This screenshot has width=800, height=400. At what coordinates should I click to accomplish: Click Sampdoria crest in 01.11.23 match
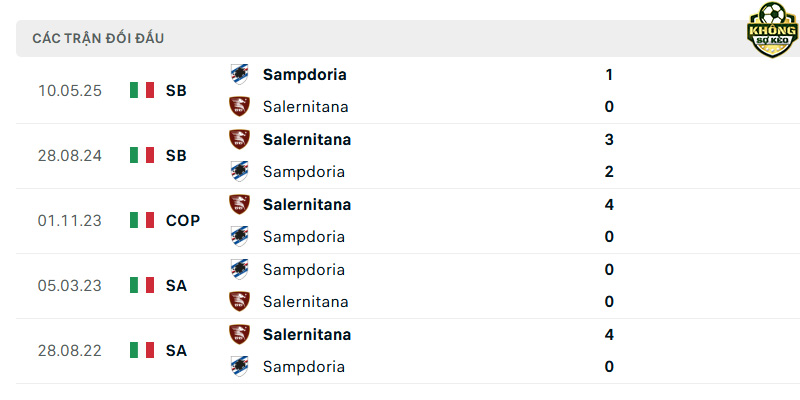coord(239,236)
